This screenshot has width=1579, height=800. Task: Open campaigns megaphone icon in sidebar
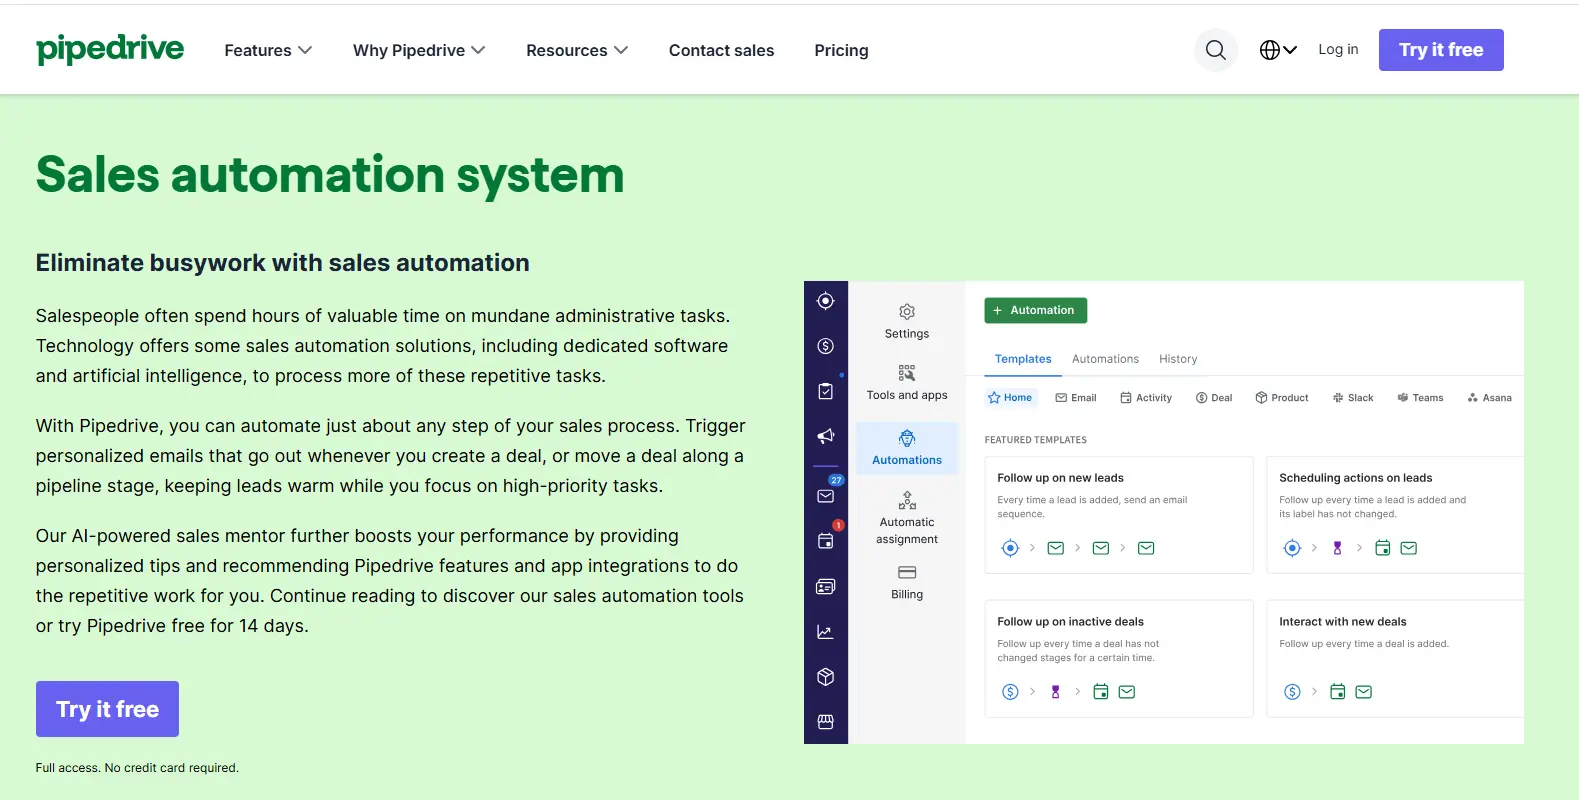tap(825, 436)
